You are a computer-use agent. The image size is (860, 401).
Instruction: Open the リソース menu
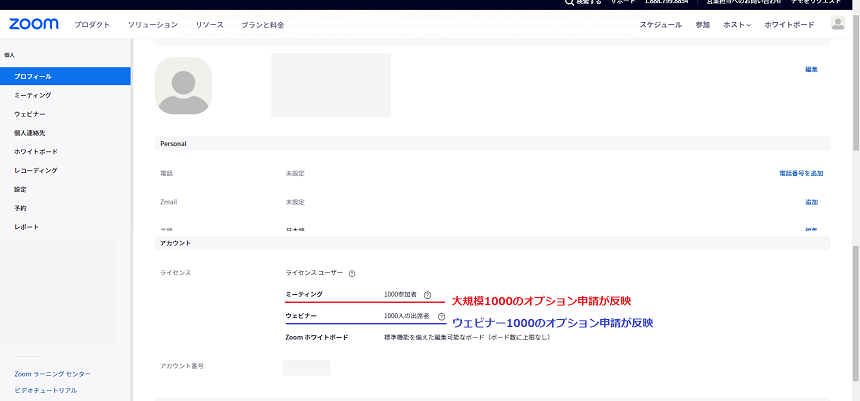pyautogui.click(x=210, y=24)
